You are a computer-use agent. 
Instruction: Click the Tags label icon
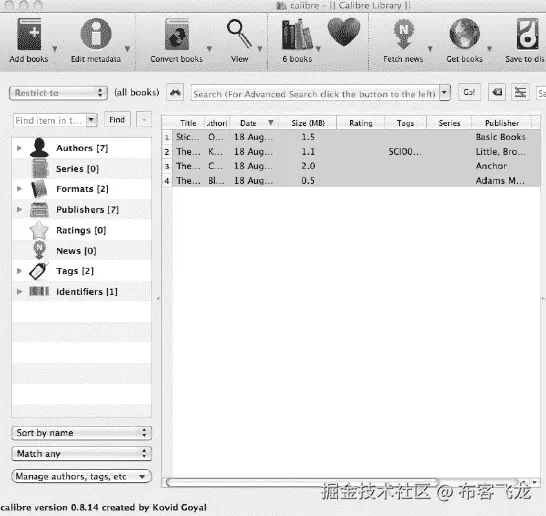(x=38, y=271)
